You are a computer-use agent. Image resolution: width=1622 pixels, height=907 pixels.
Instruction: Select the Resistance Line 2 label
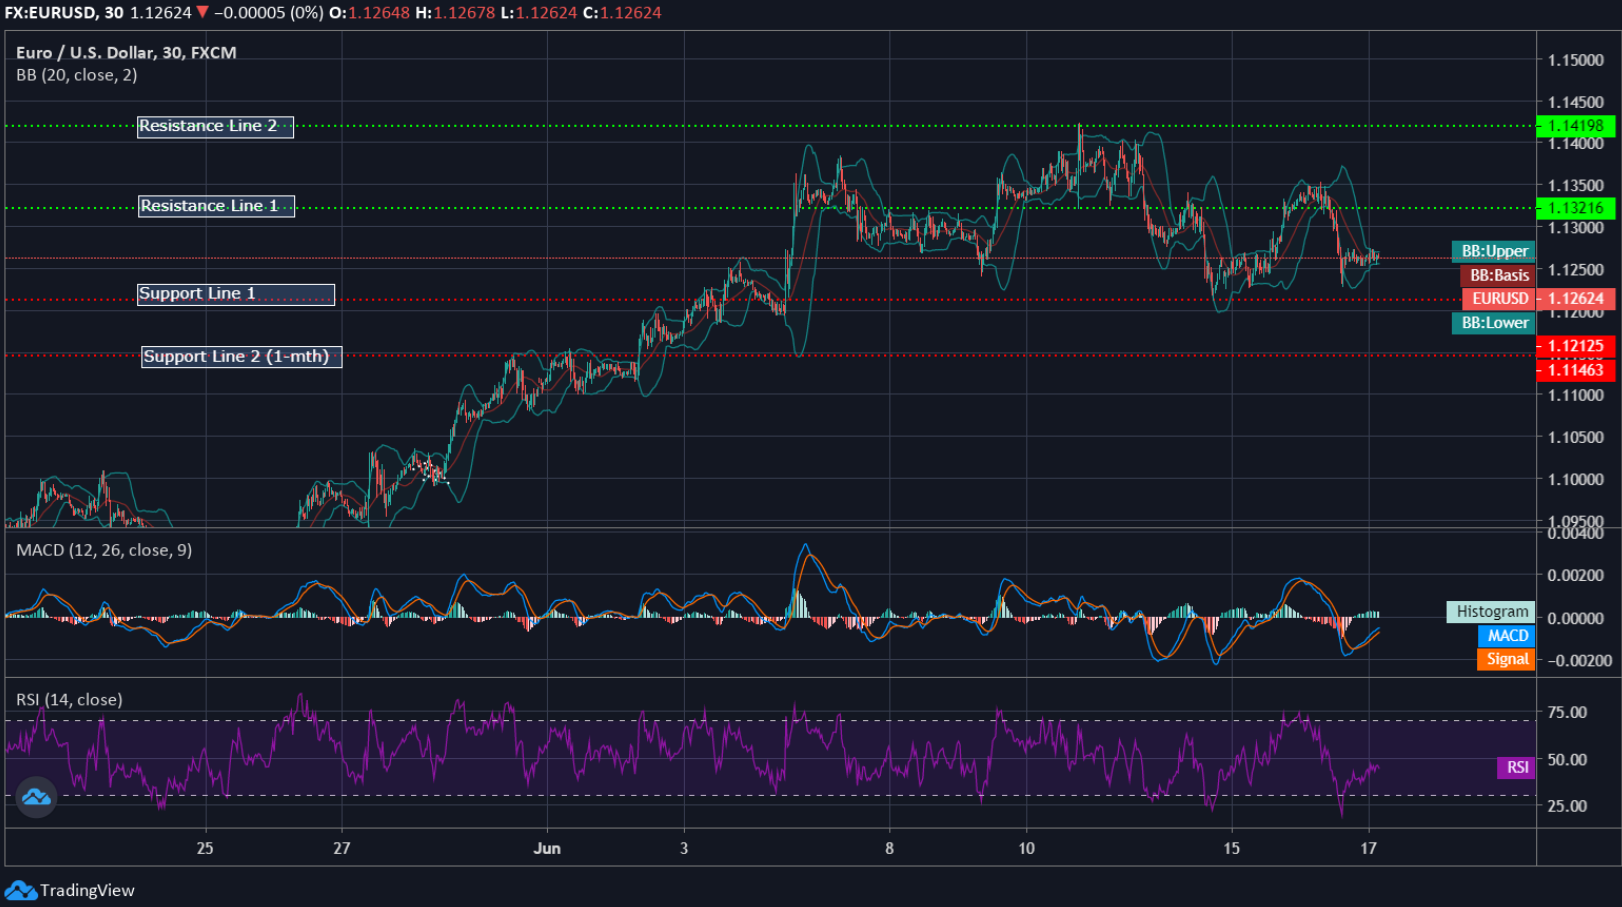(214, 126)
